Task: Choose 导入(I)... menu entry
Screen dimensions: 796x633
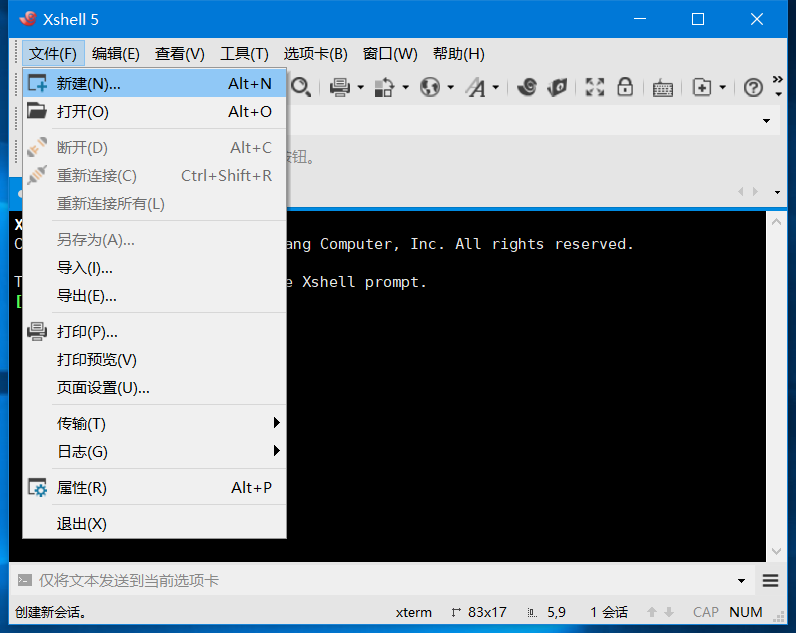Action: pyautogui.click(x=155, y=268)
